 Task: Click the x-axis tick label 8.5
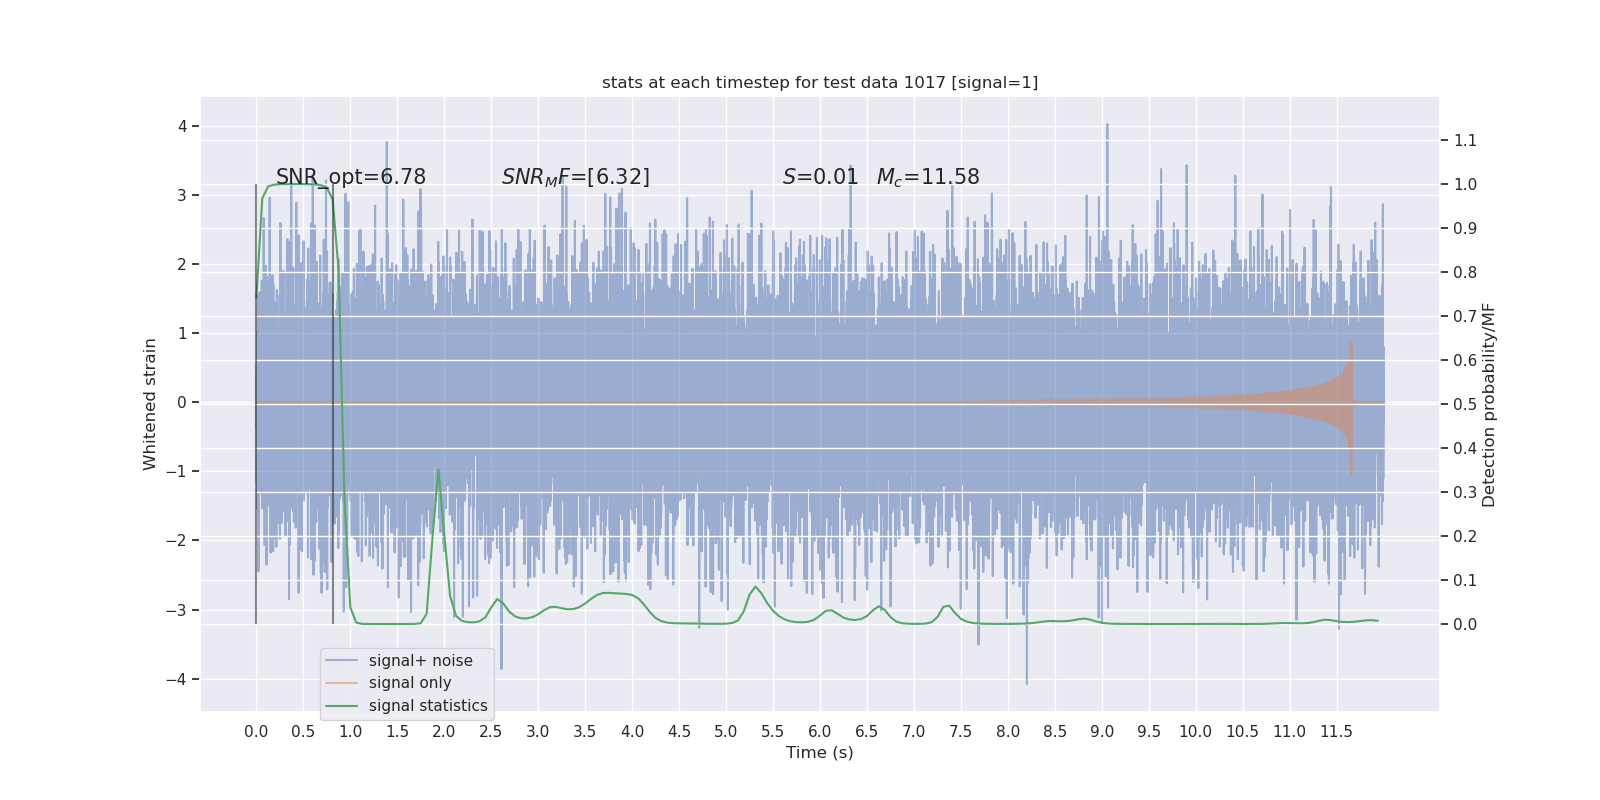click(1055, 731)
